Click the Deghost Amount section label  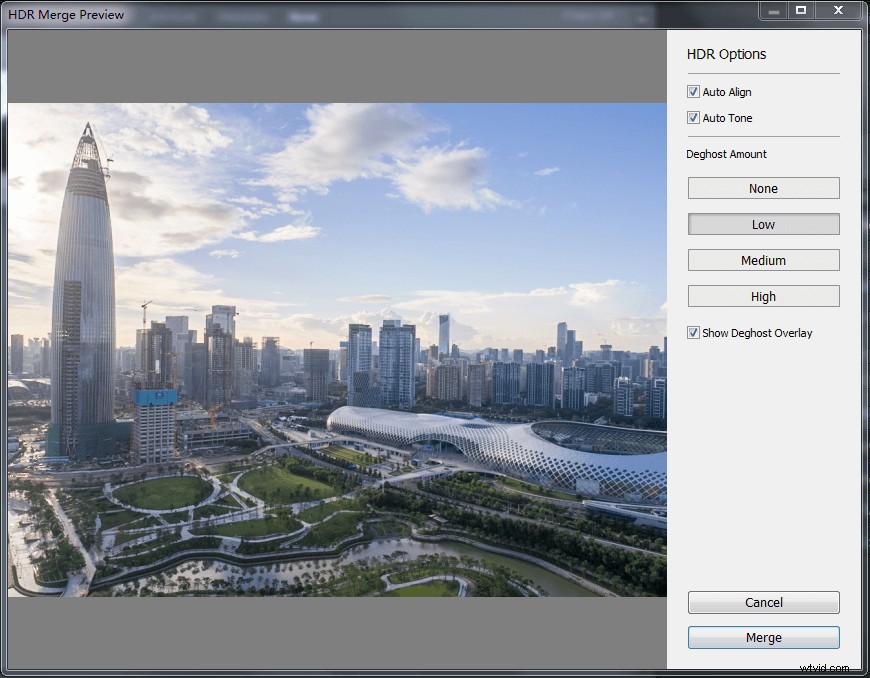point(726,153)
